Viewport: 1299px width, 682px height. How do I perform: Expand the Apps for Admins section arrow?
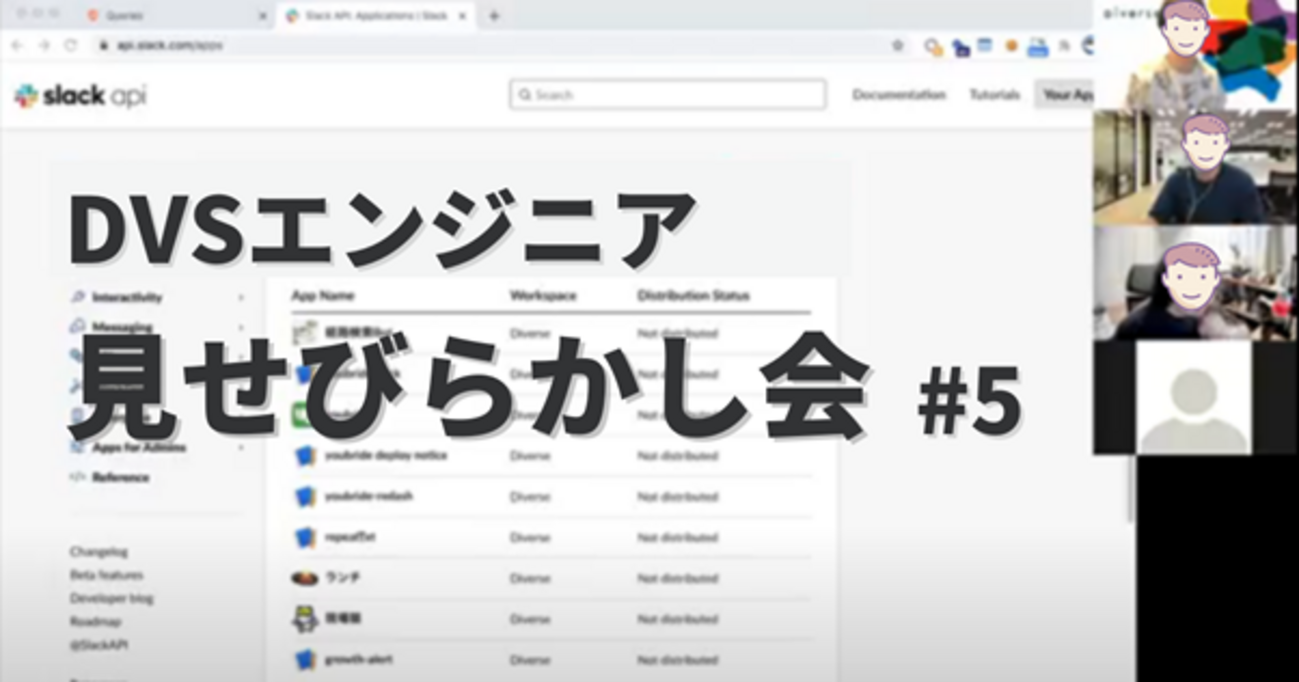tap(241, 447)
